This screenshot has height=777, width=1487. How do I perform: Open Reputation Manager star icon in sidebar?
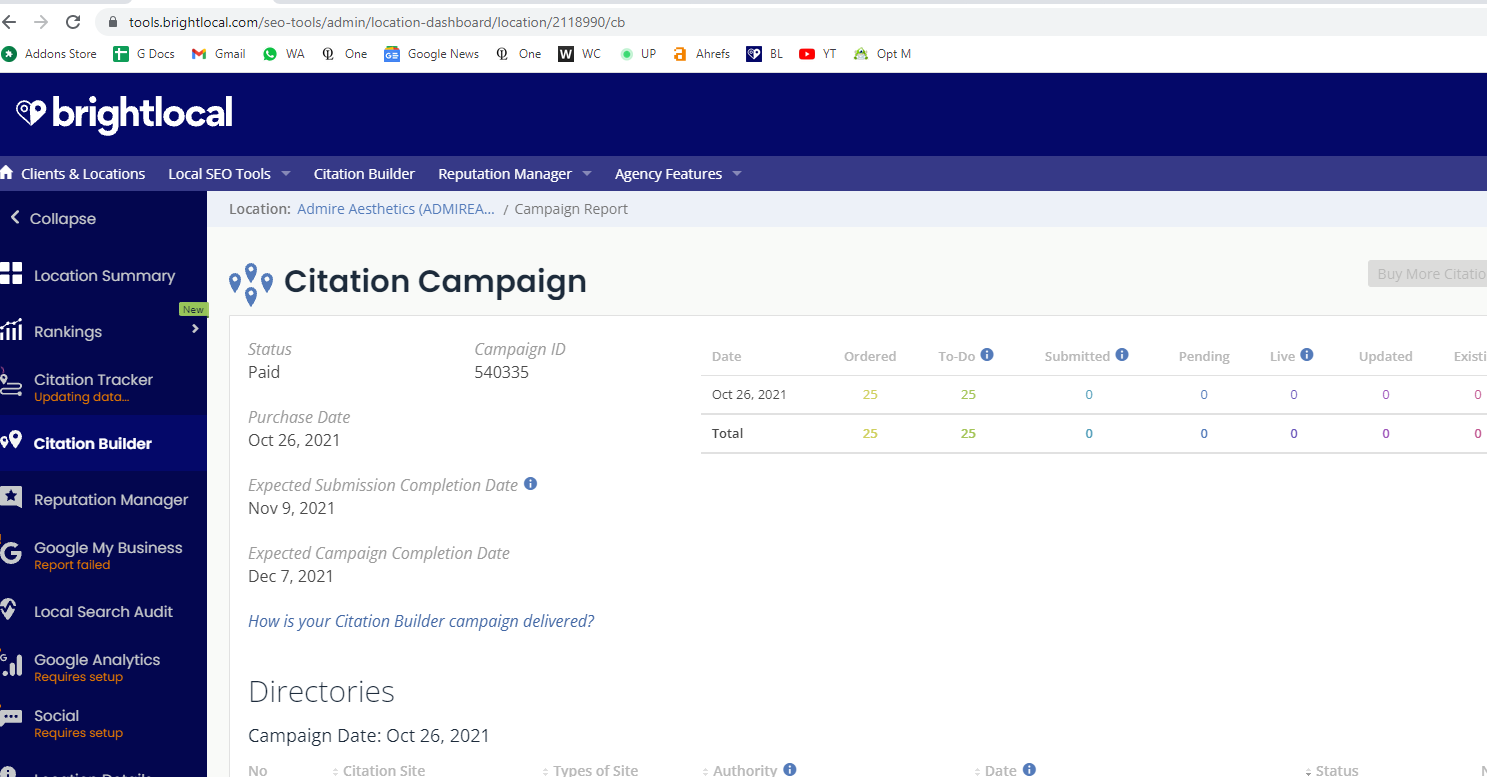pyautogui.click(x=11, y=498)
